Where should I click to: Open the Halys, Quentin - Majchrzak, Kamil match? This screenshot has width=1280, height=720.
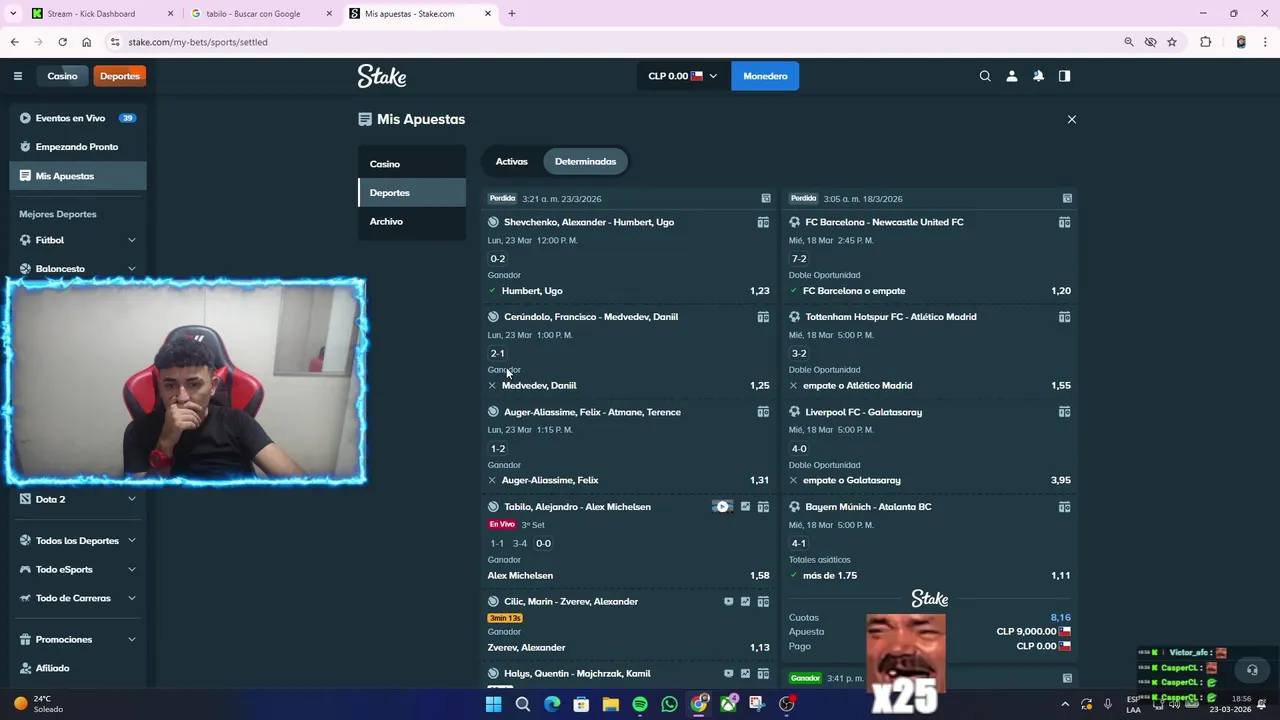[x=577, y=674]
